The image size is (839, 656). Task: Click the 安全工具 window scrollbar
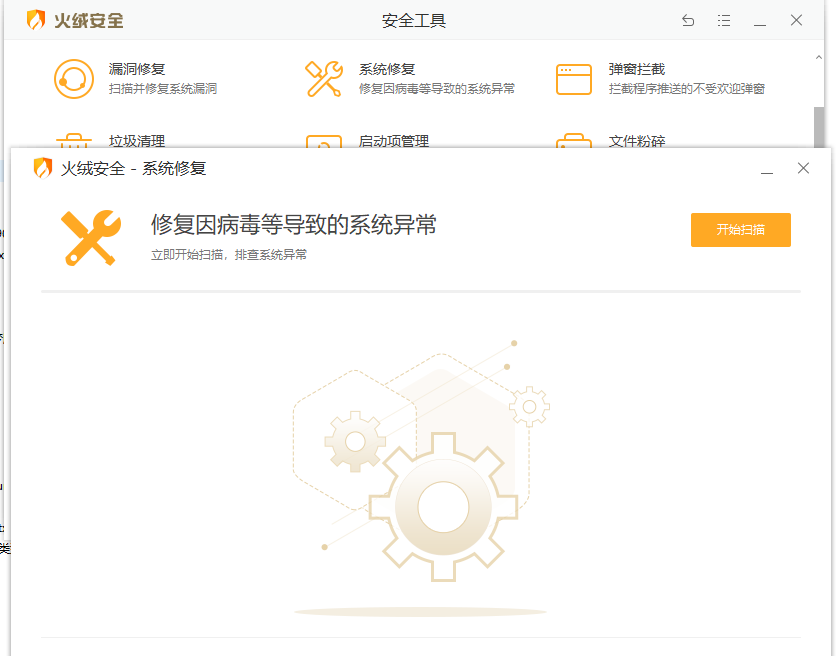(x=819, y=125)
